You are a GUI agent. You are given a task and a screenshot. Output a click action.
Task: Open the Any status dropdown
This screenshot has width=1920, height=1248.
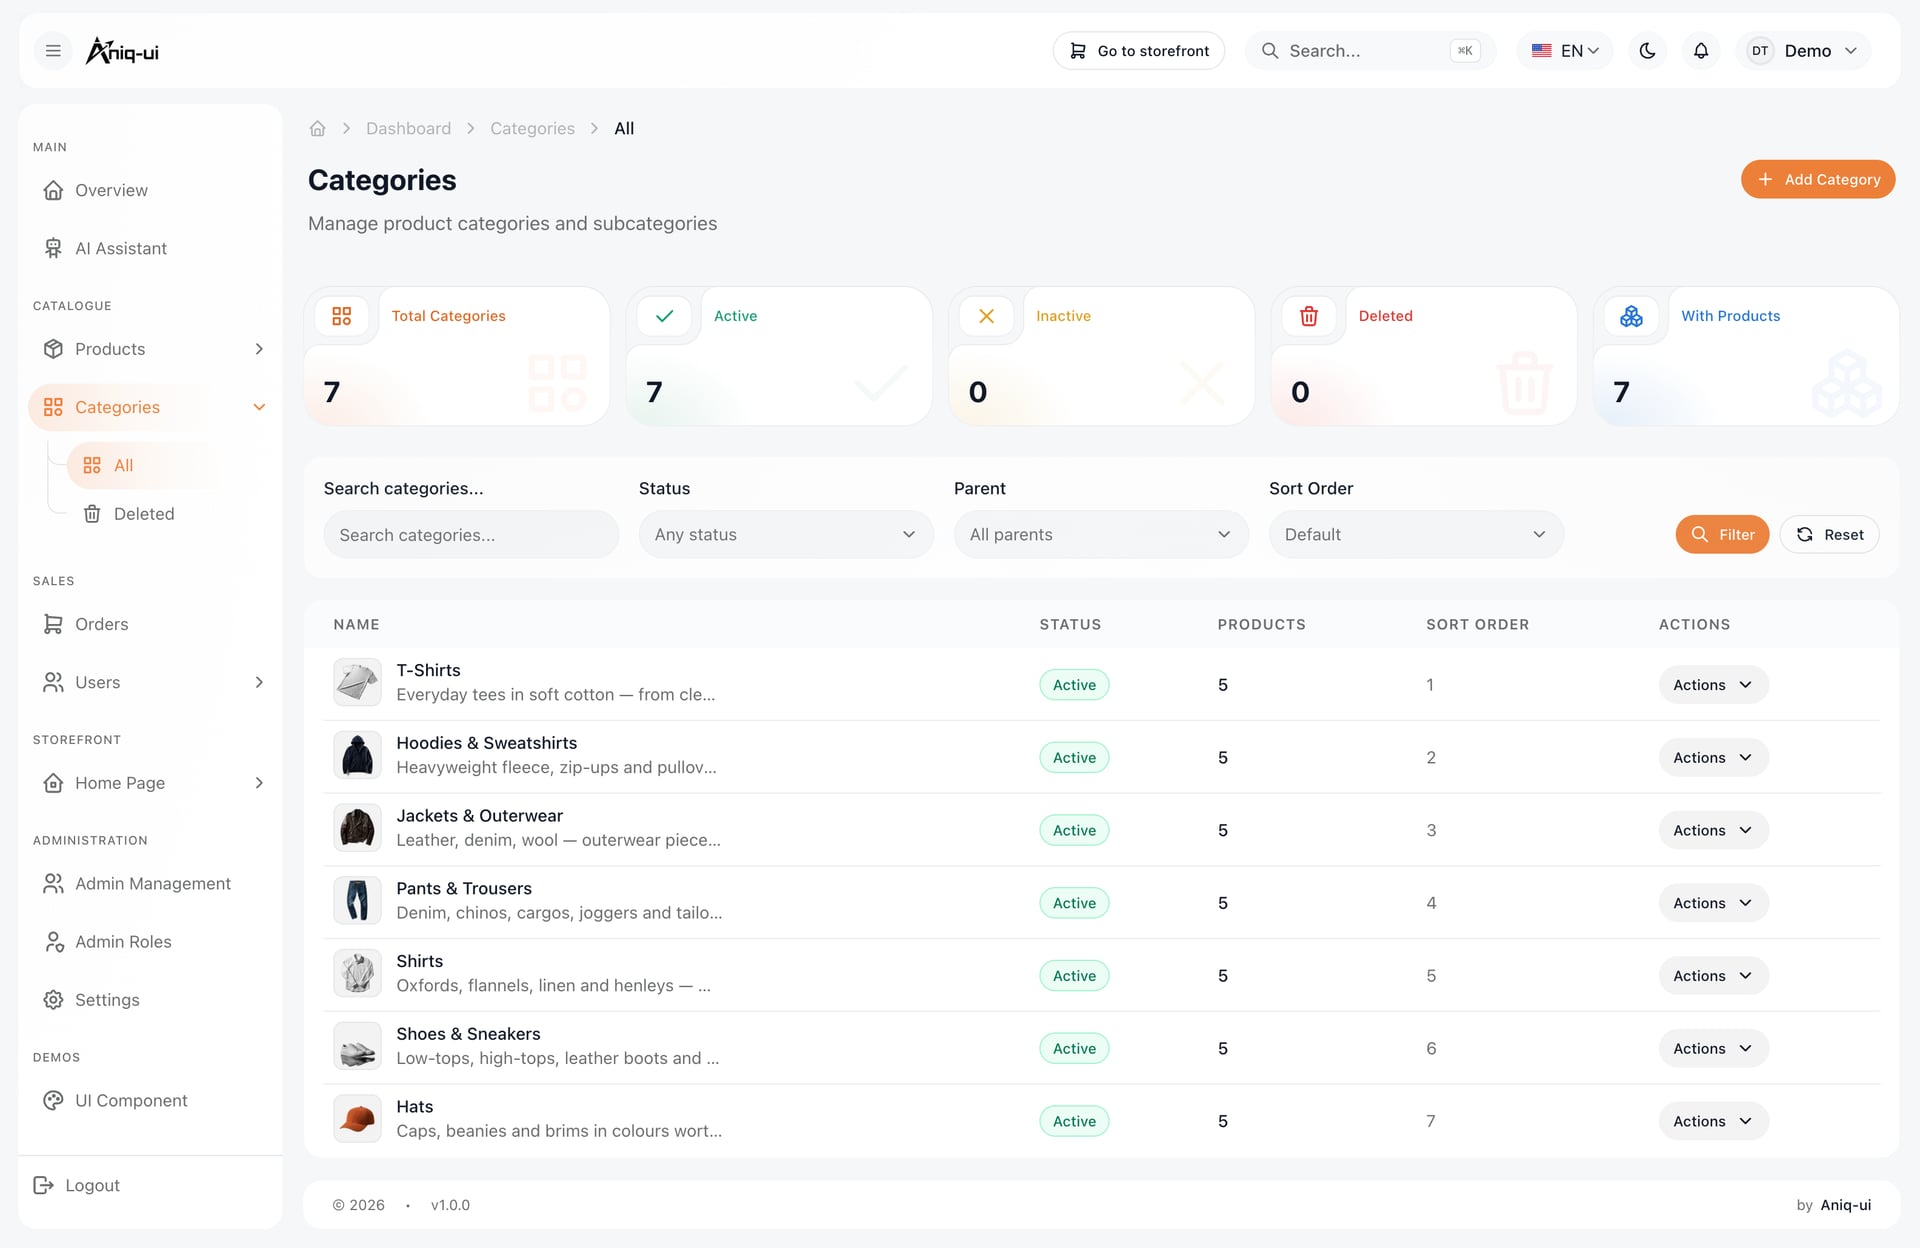pyautogui.click(x=786, y=535)
